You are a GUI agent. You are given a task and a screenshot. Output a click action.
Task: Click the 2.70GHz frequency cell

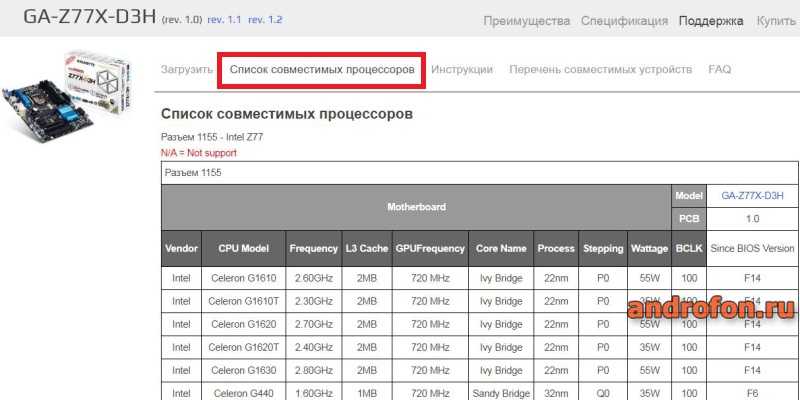[313, 324]
